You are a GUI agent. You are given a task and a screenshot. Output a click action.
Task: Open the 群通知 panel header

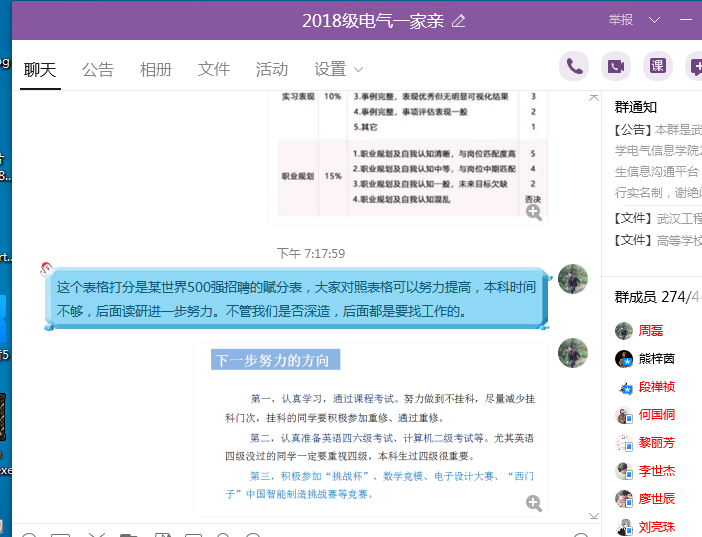[x=636, y=107]
